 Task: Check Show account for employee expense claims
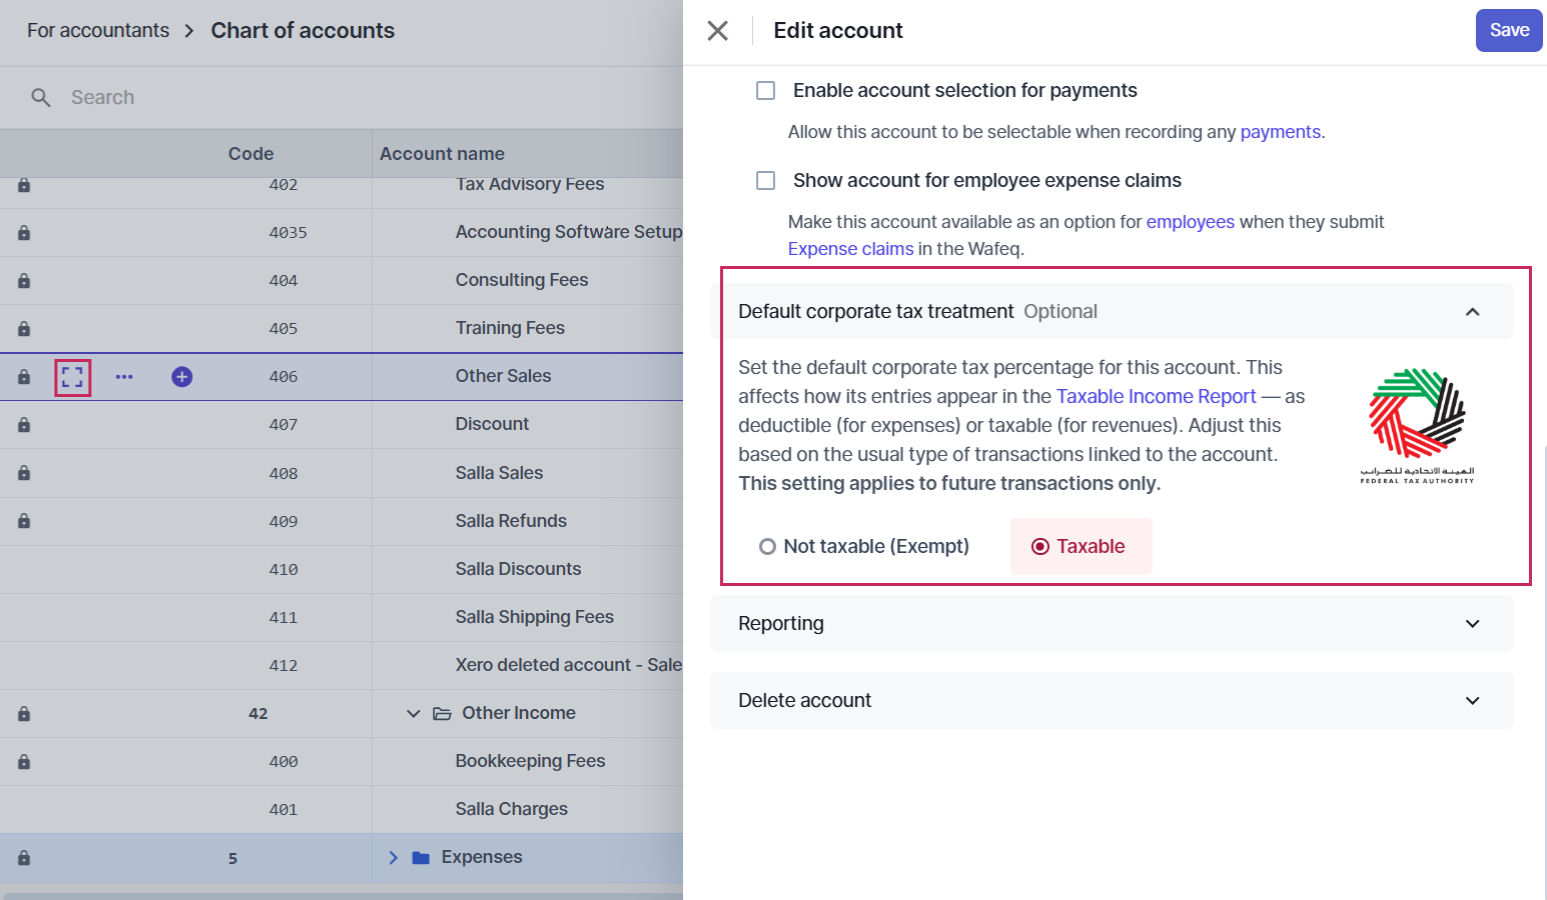[x=766, y=181]
